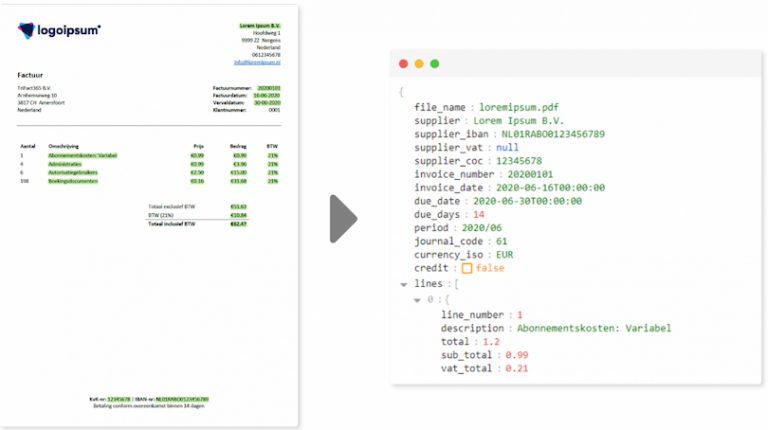Click the highlighted Administraties line item

pos(65,164)
